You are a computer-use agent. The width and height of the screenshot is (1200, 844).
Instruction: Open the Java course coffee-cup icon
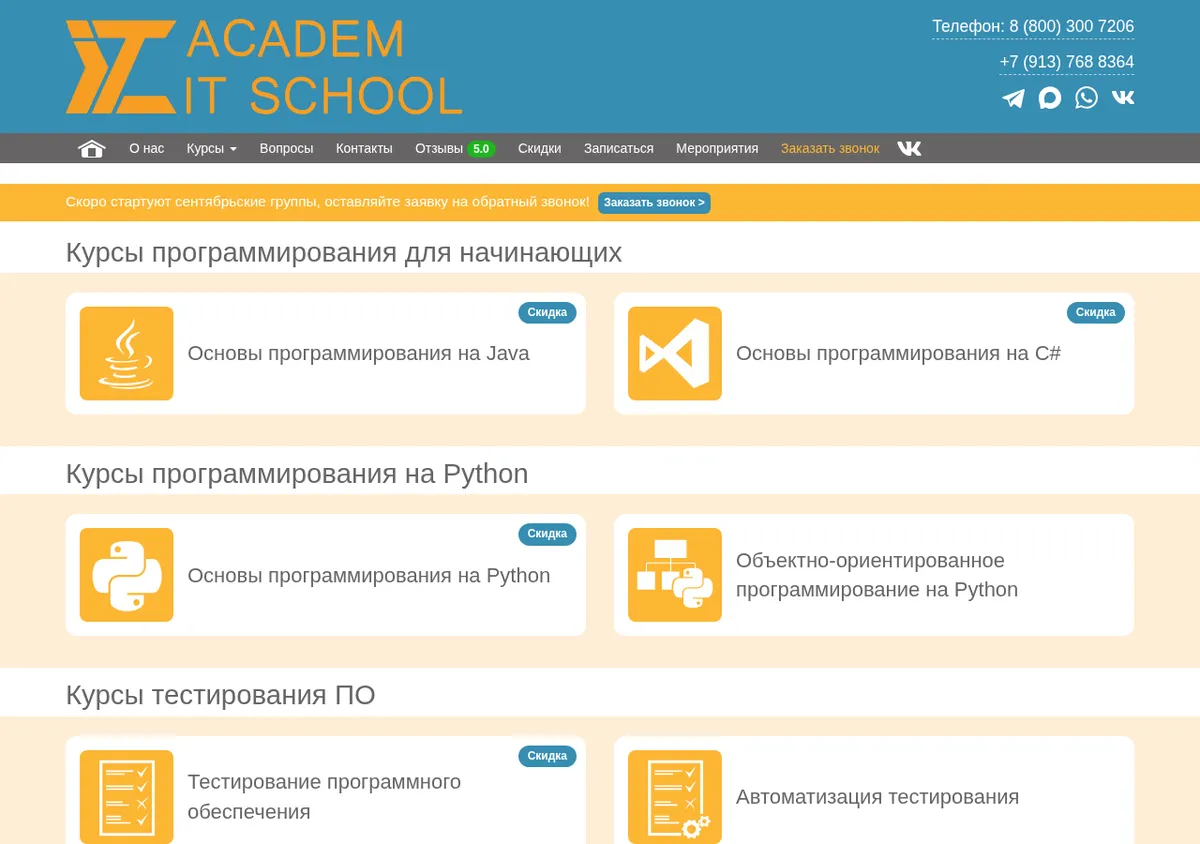(x=127, y=353)
